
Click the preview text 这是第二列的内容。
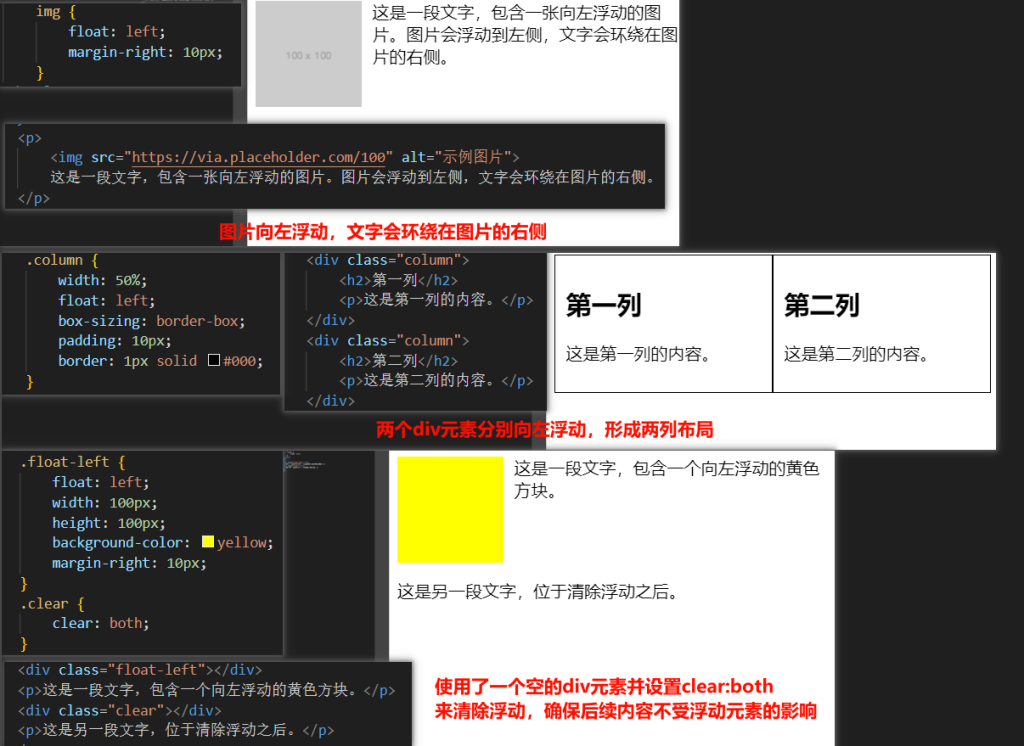click(856, 353)
